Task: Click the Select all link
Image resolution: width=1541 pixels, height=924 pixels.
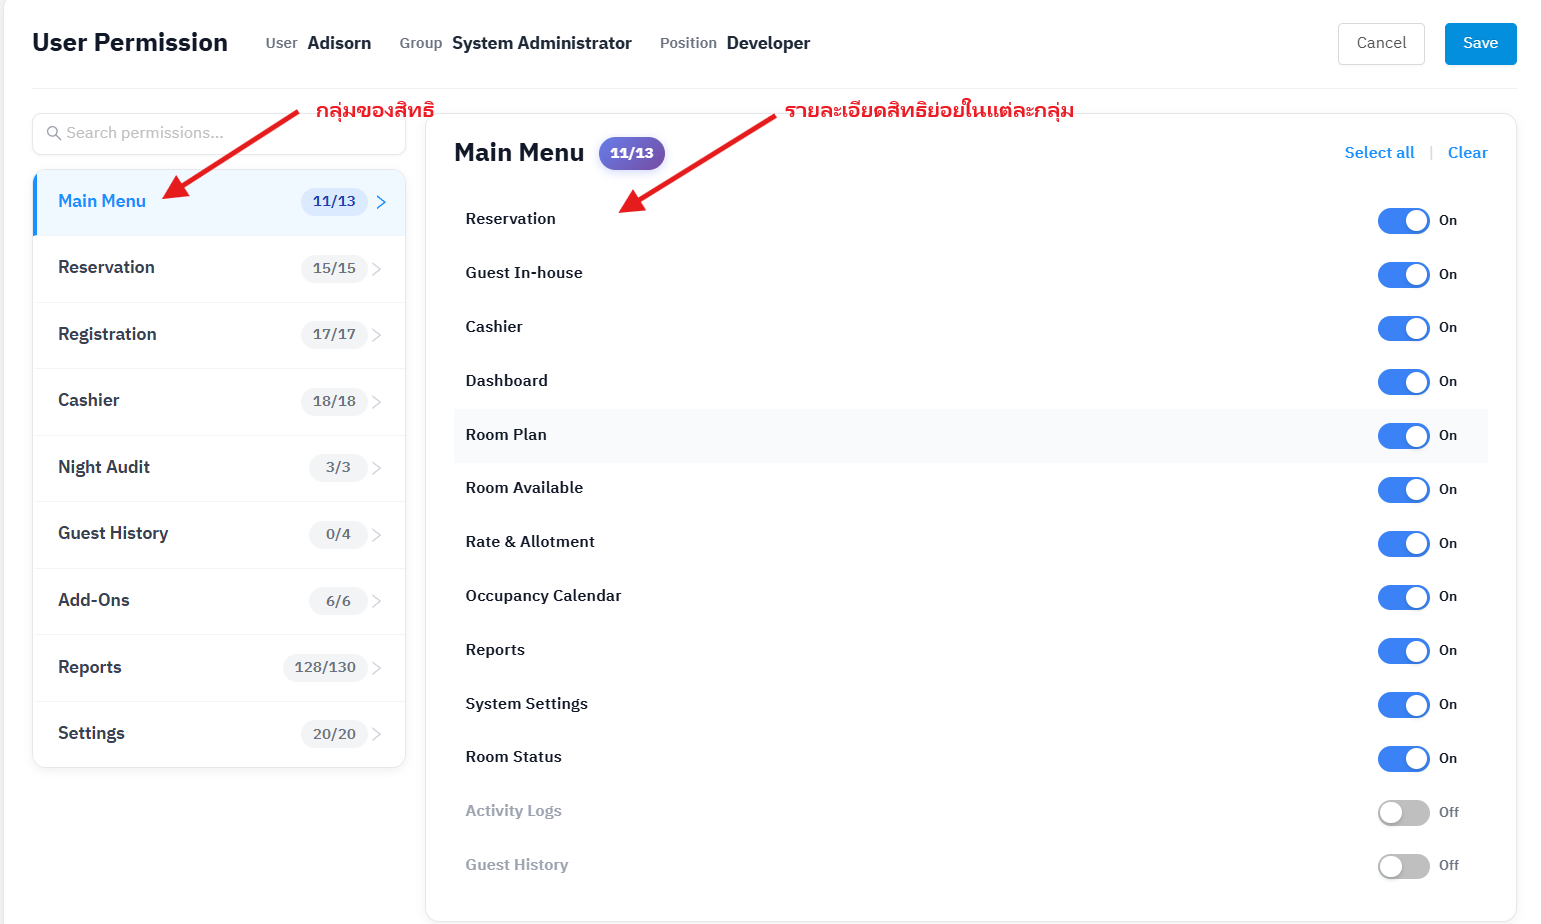Action: (1379, 153)
